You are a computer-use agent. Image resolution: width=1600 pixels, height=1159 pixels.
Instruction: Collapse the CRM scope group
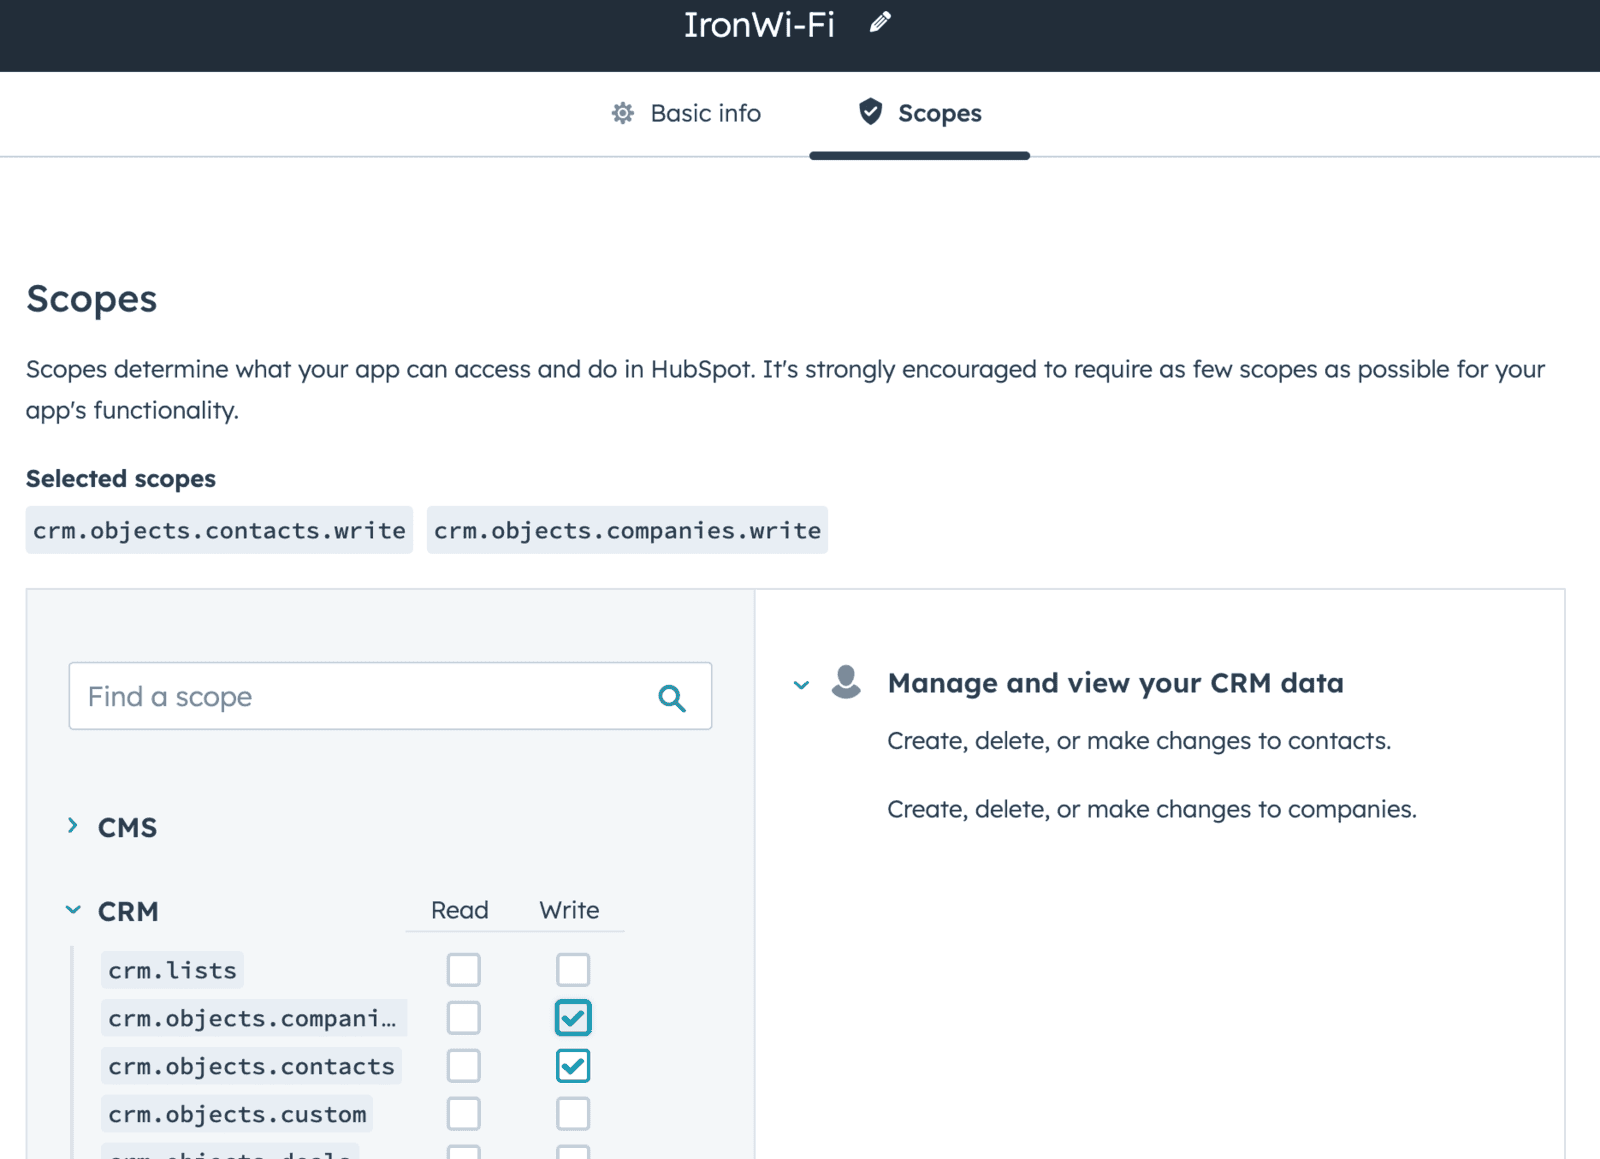pyautogui.click(x=73, y=910)
